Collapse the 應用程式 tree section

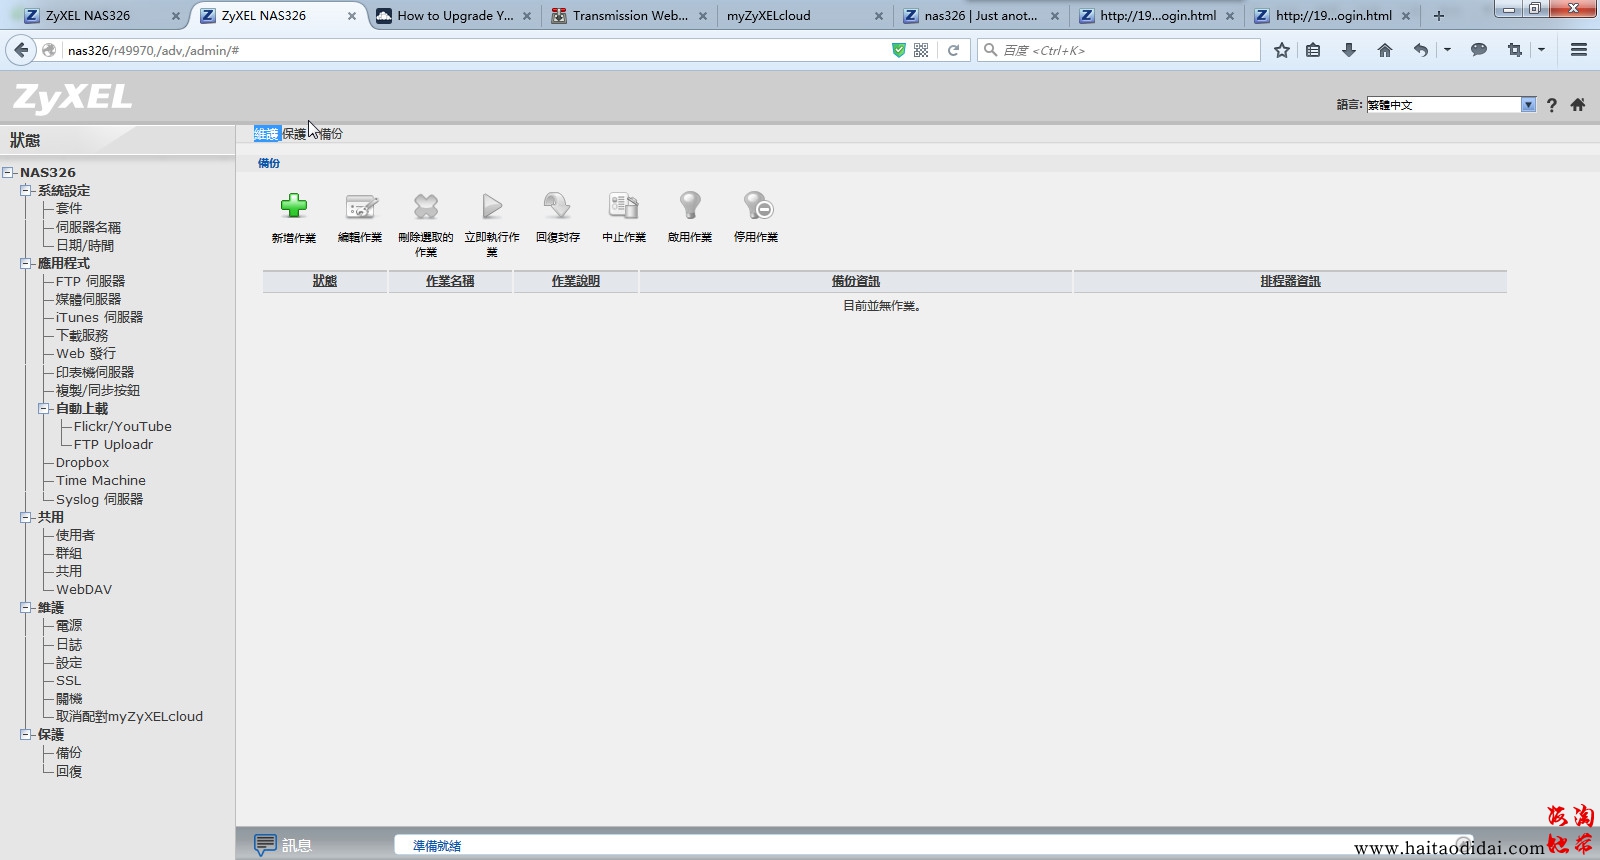pos(26,264)
